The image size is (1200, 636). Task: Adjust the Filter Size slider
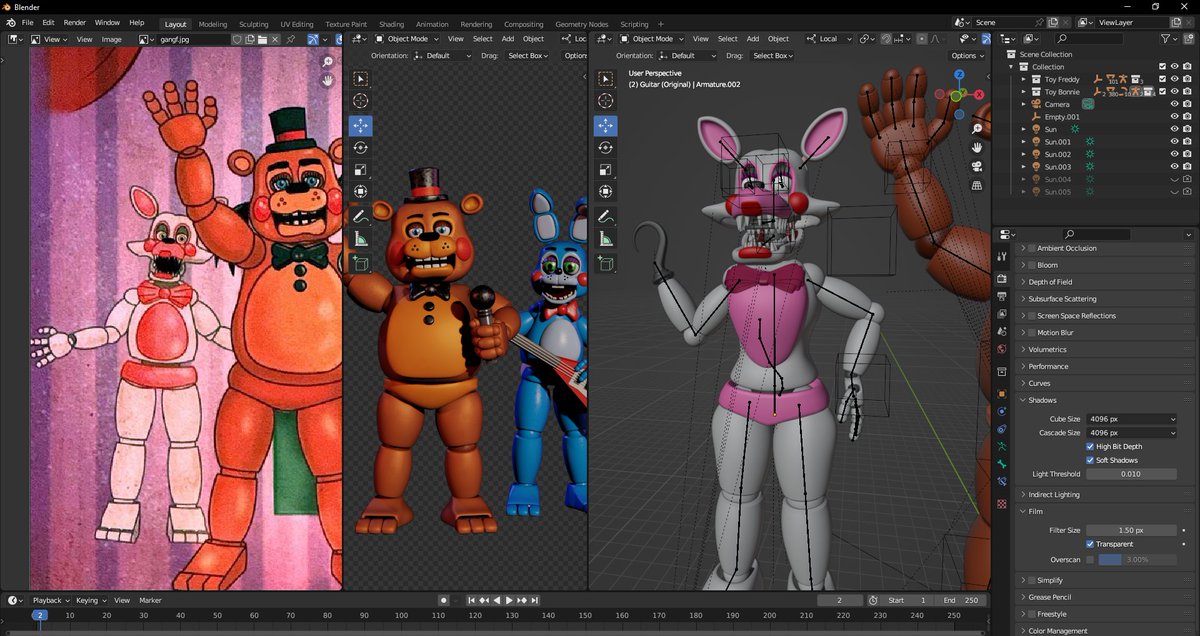[x=1131, y=530]
